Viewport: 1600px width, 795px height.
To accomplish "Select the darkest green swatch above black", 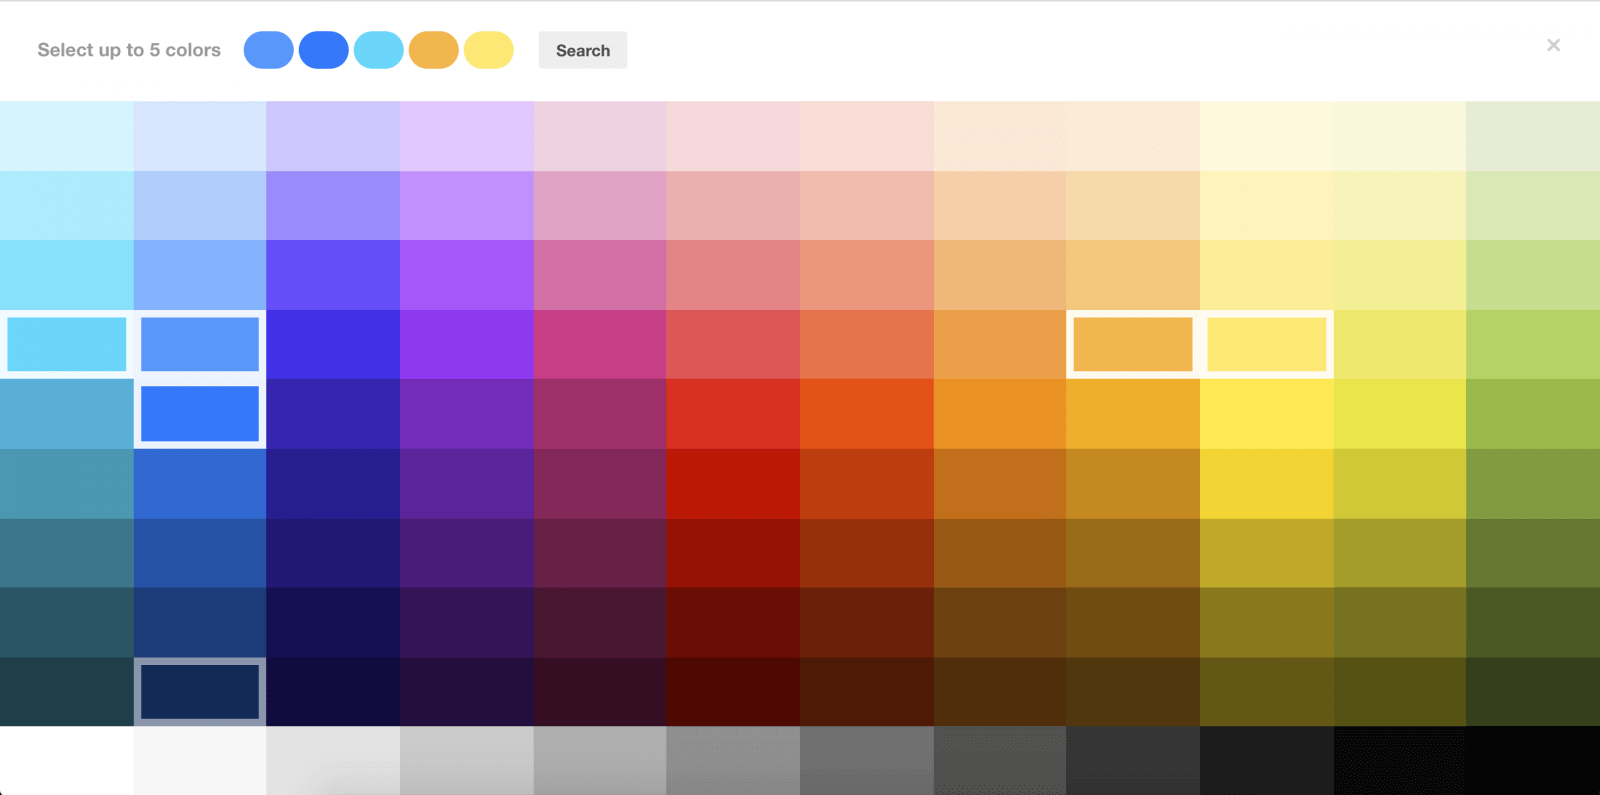I will pos(1532,691).
